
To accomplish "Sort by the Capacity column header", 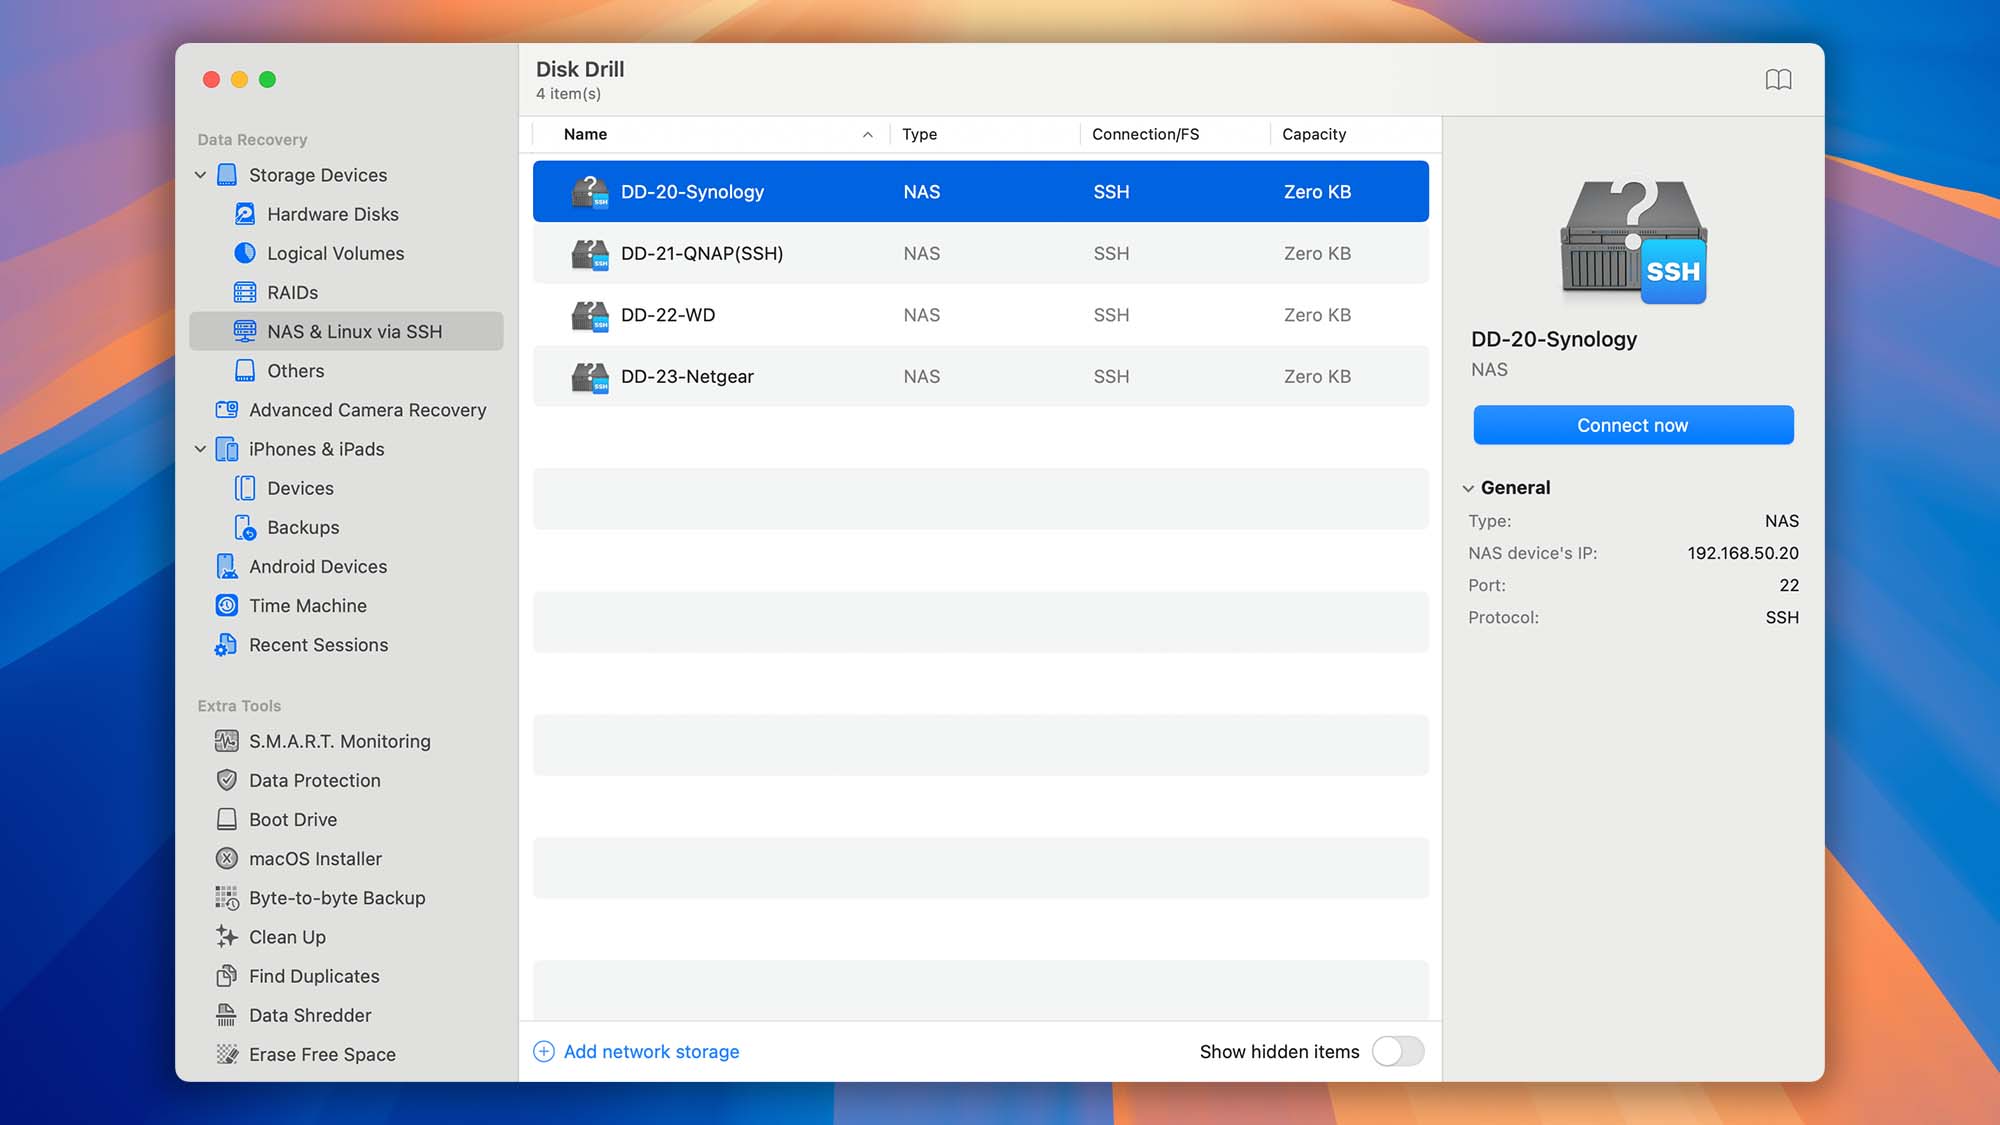I will click(x=1314, y=134).
